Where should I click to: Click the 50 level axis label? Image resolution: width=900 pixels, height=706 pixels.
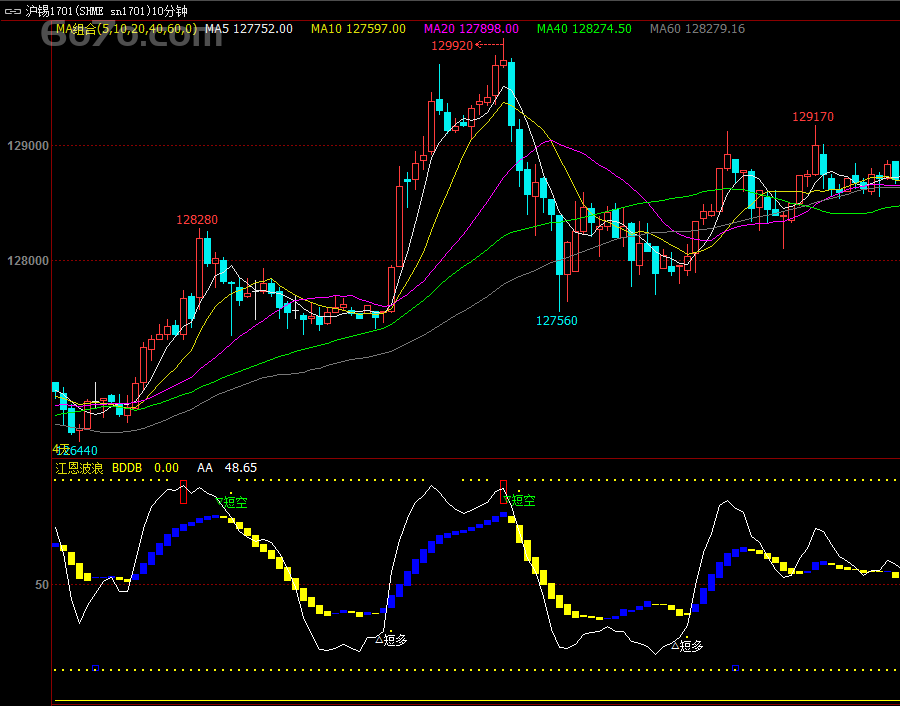point(42,585)
